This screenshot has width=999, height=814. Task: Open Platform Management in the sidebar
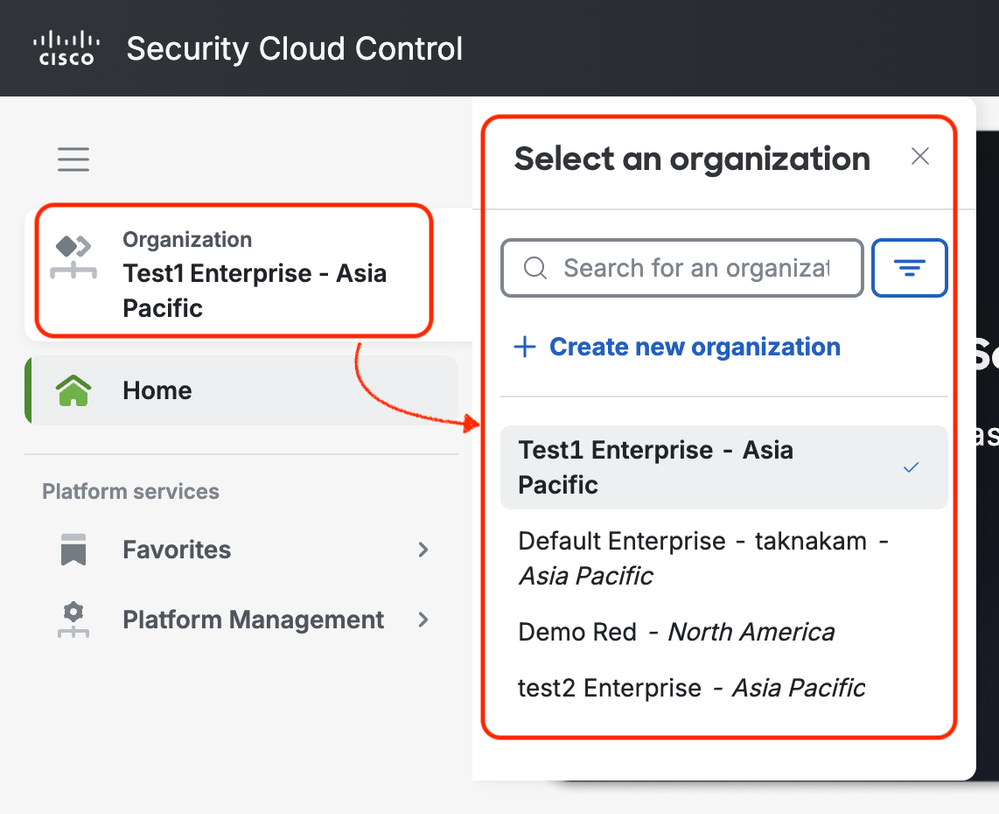point(241,620)
